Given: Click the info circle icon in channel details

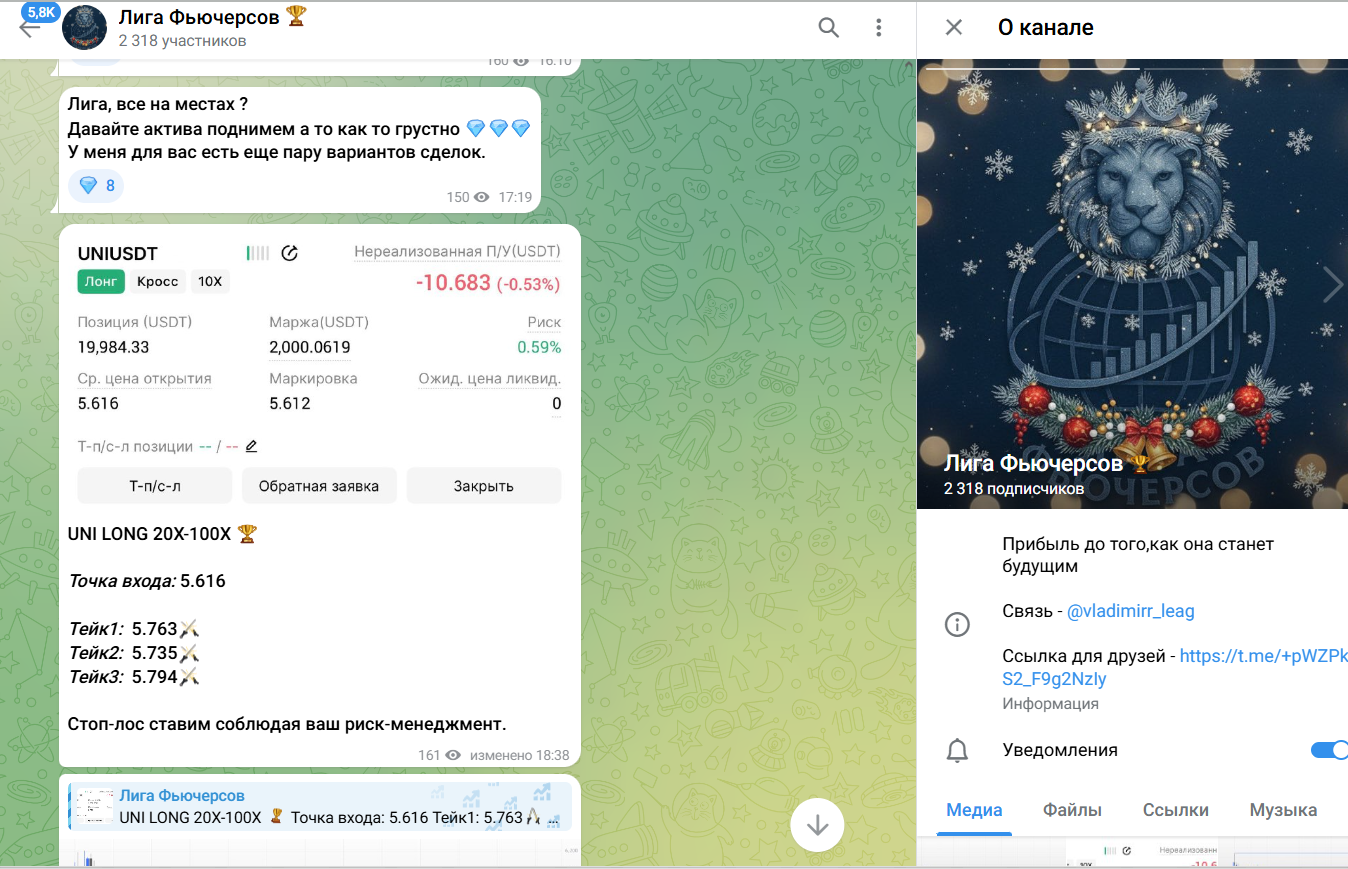Looking at the screenshot, I should point(957,625).
